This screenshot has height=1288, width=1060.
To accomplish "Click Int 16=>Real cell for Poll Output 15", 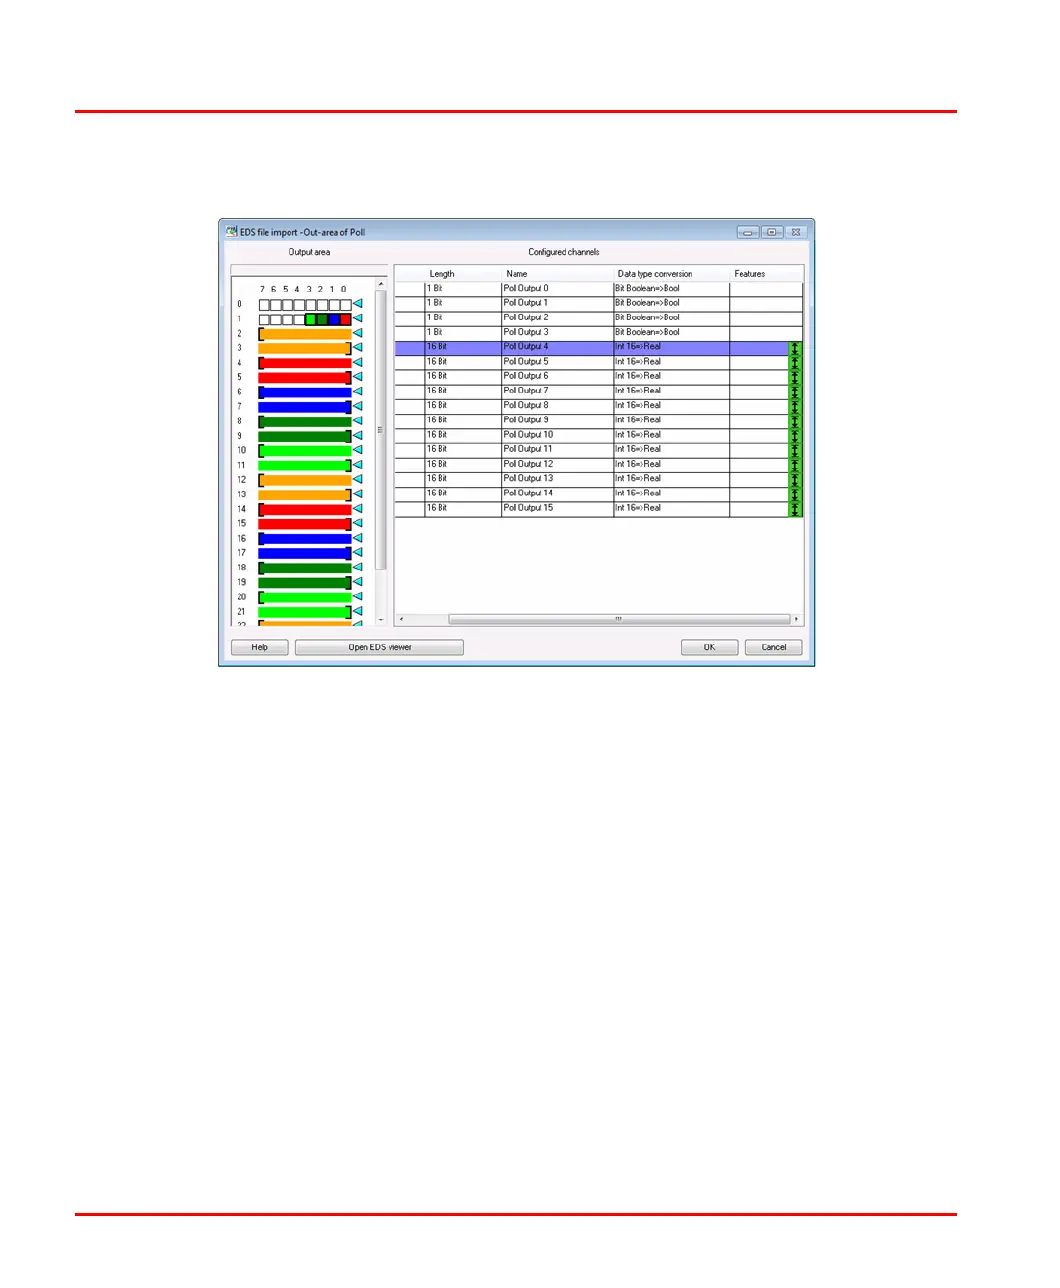I will point(671,509).
